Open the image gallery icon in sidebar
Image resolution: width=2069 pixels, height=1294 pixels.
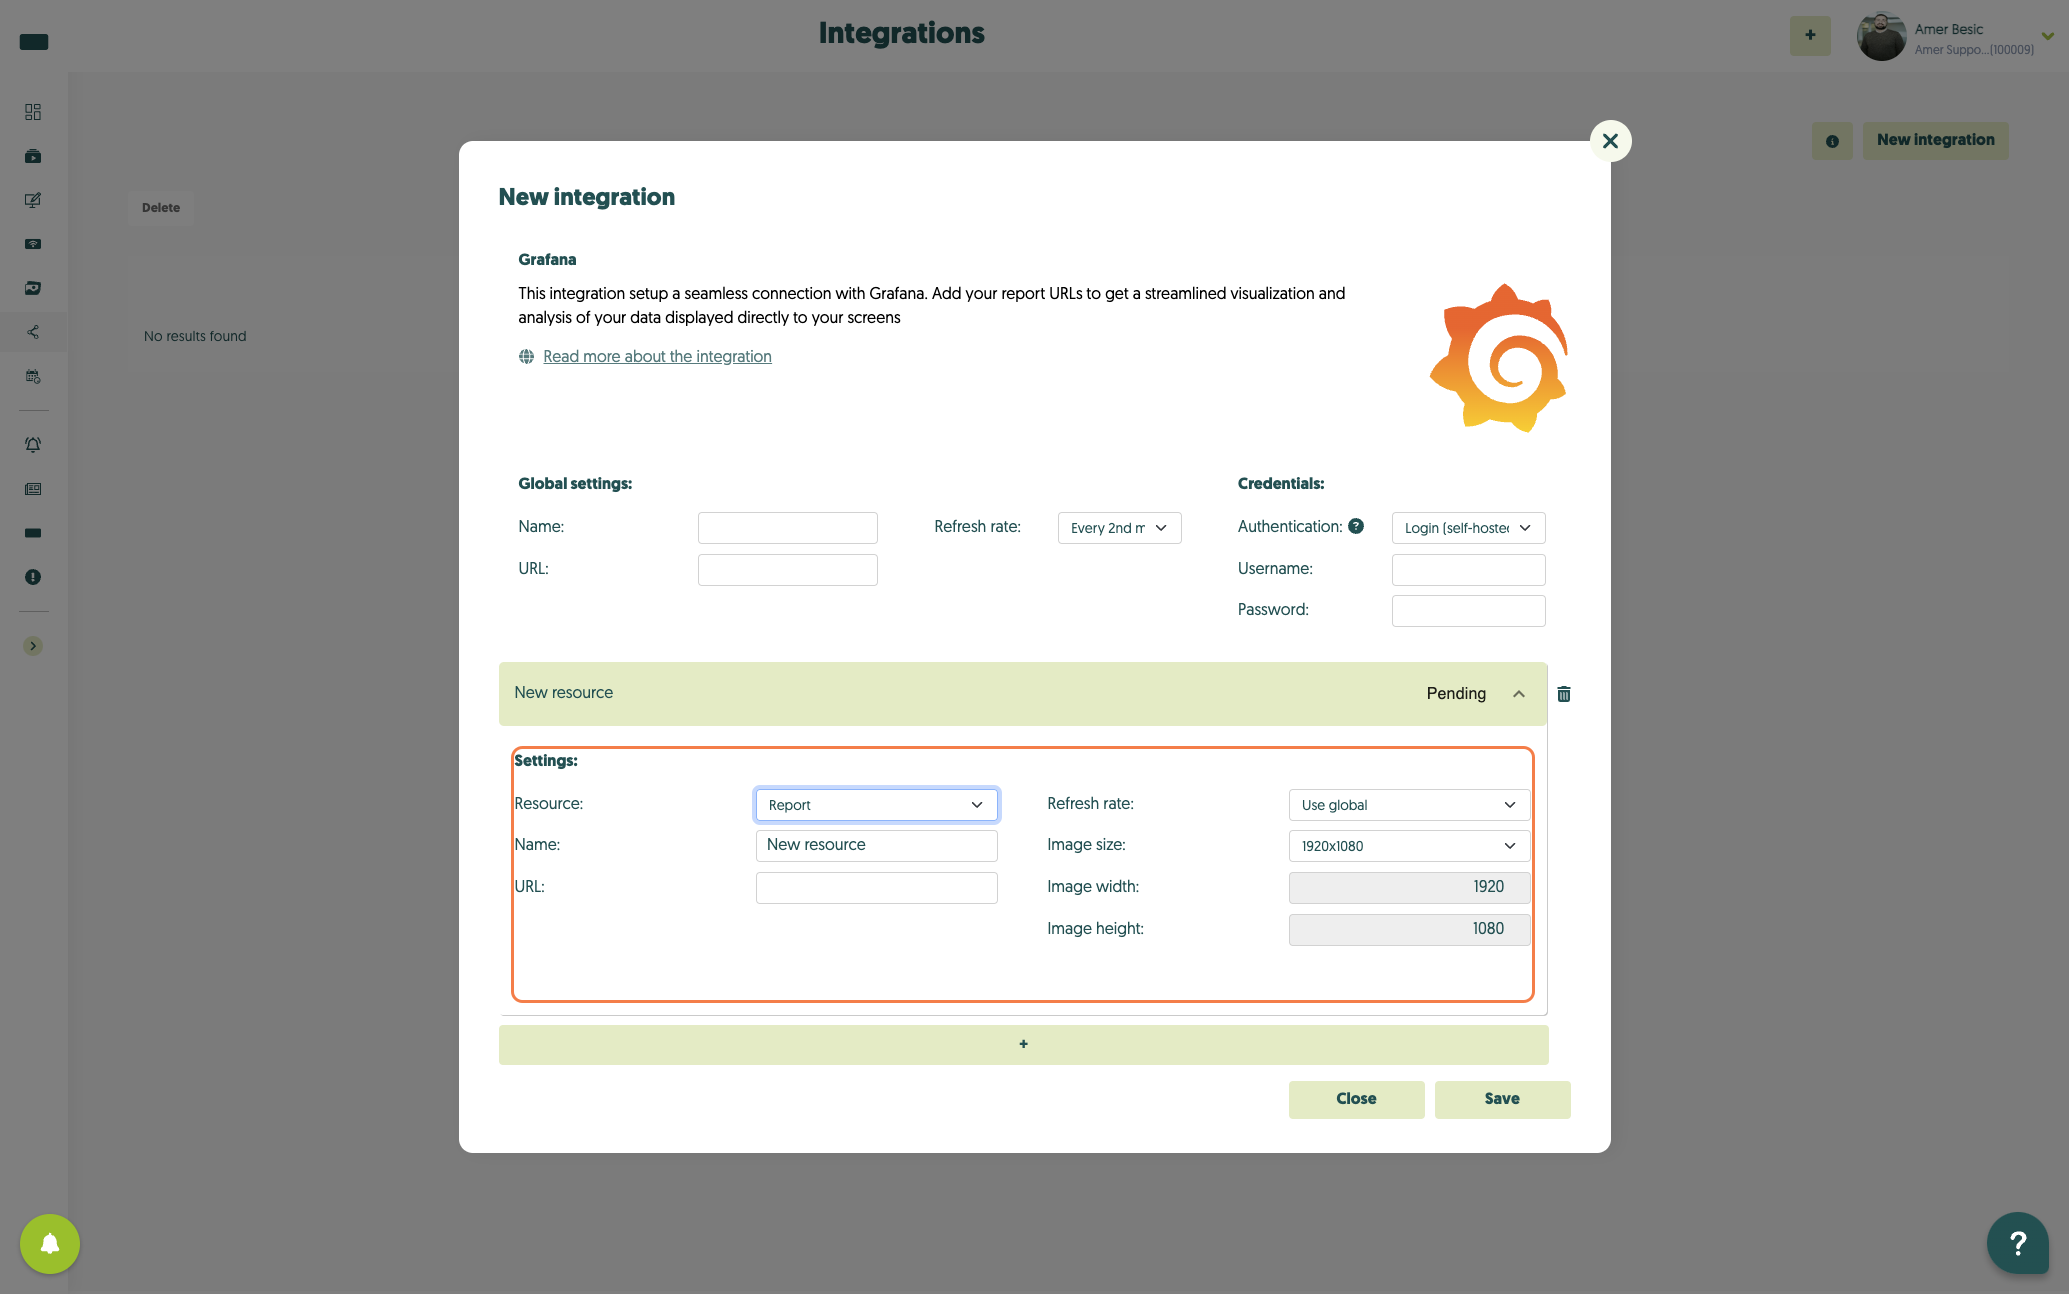(x=33, y=288)
